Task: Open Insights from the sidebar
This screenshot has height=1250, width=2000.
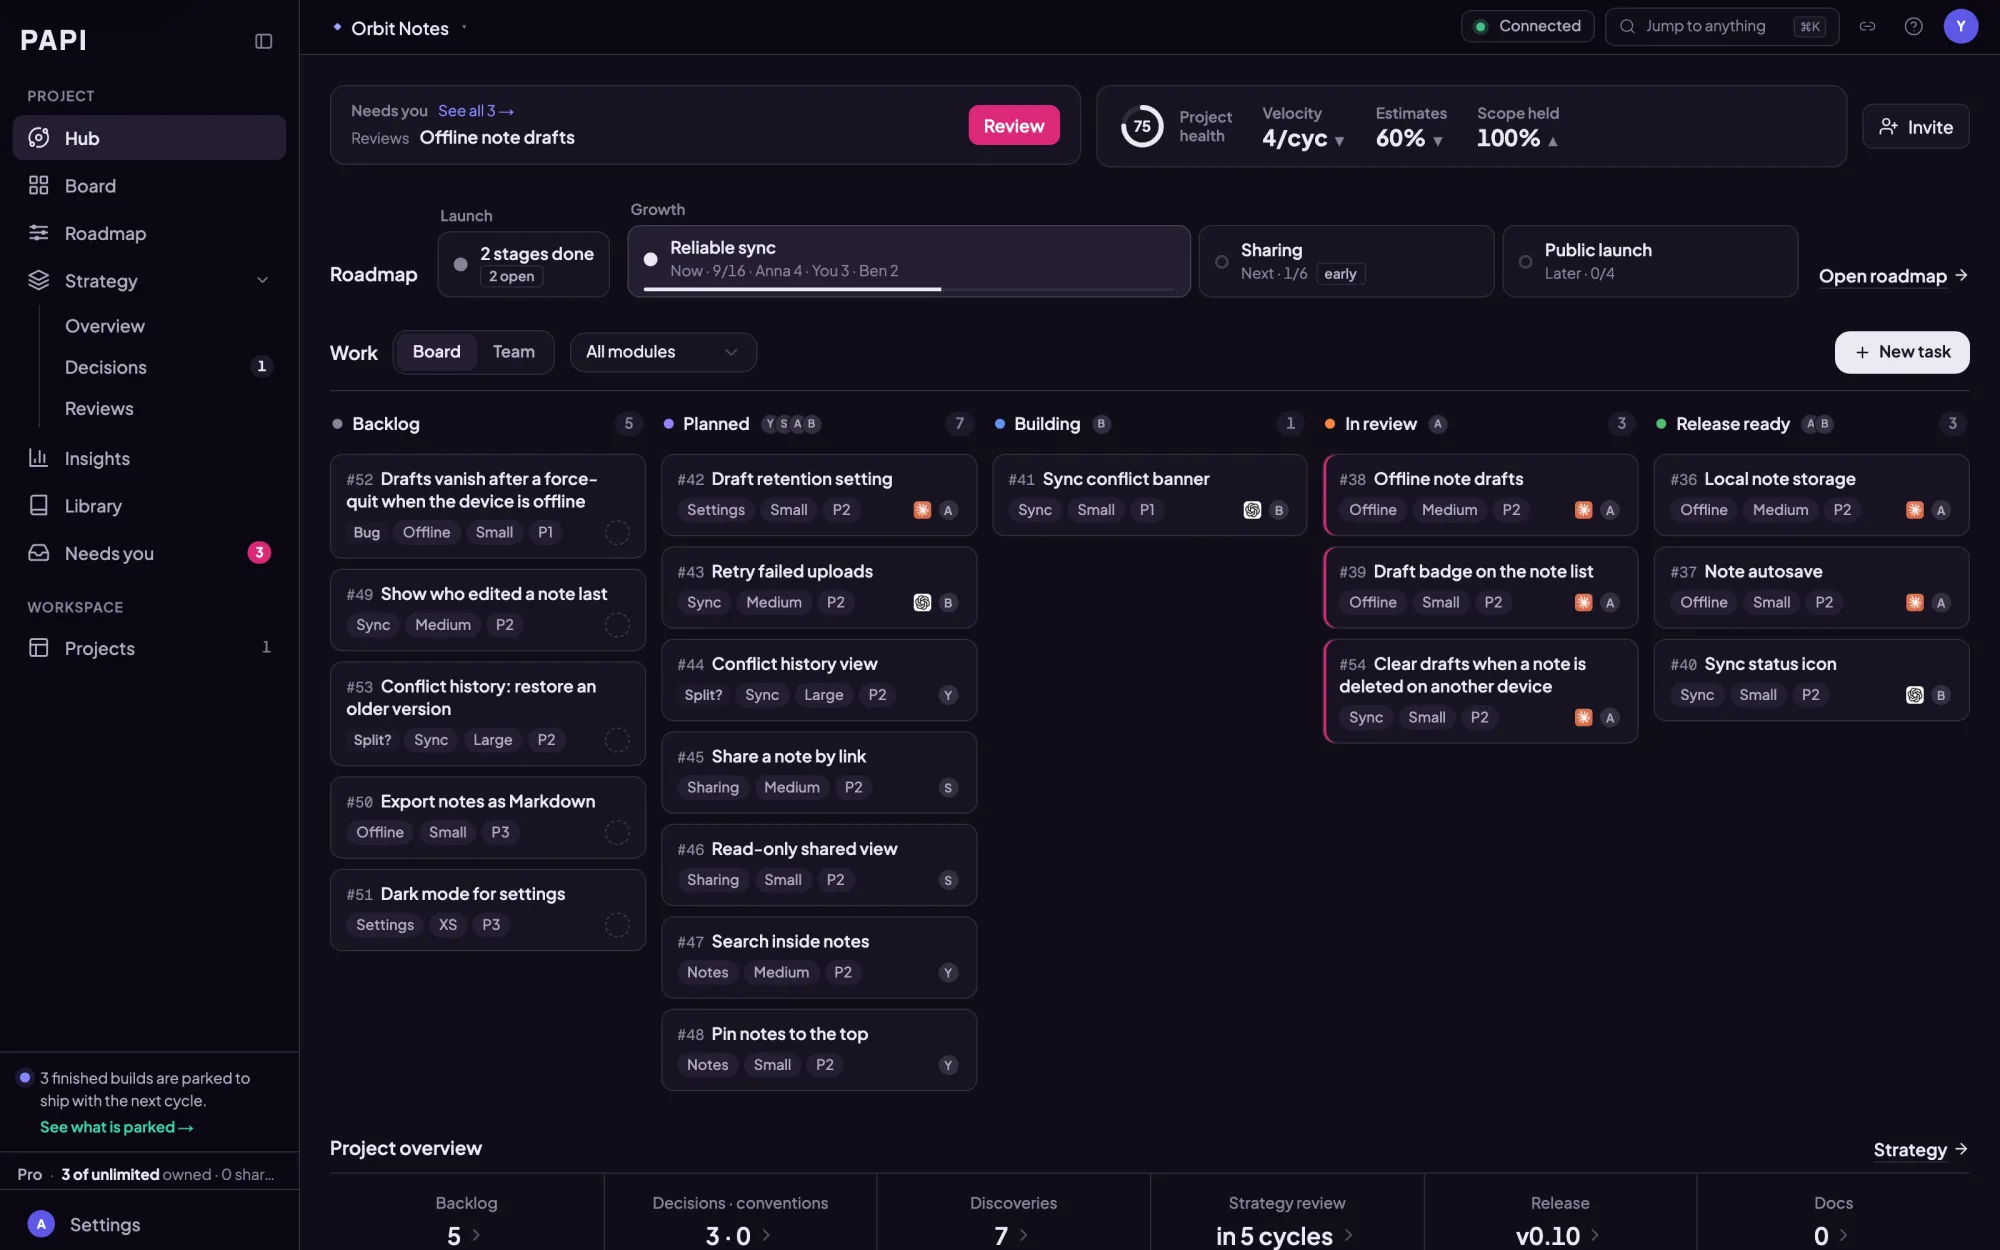Action: click(149, 458)
